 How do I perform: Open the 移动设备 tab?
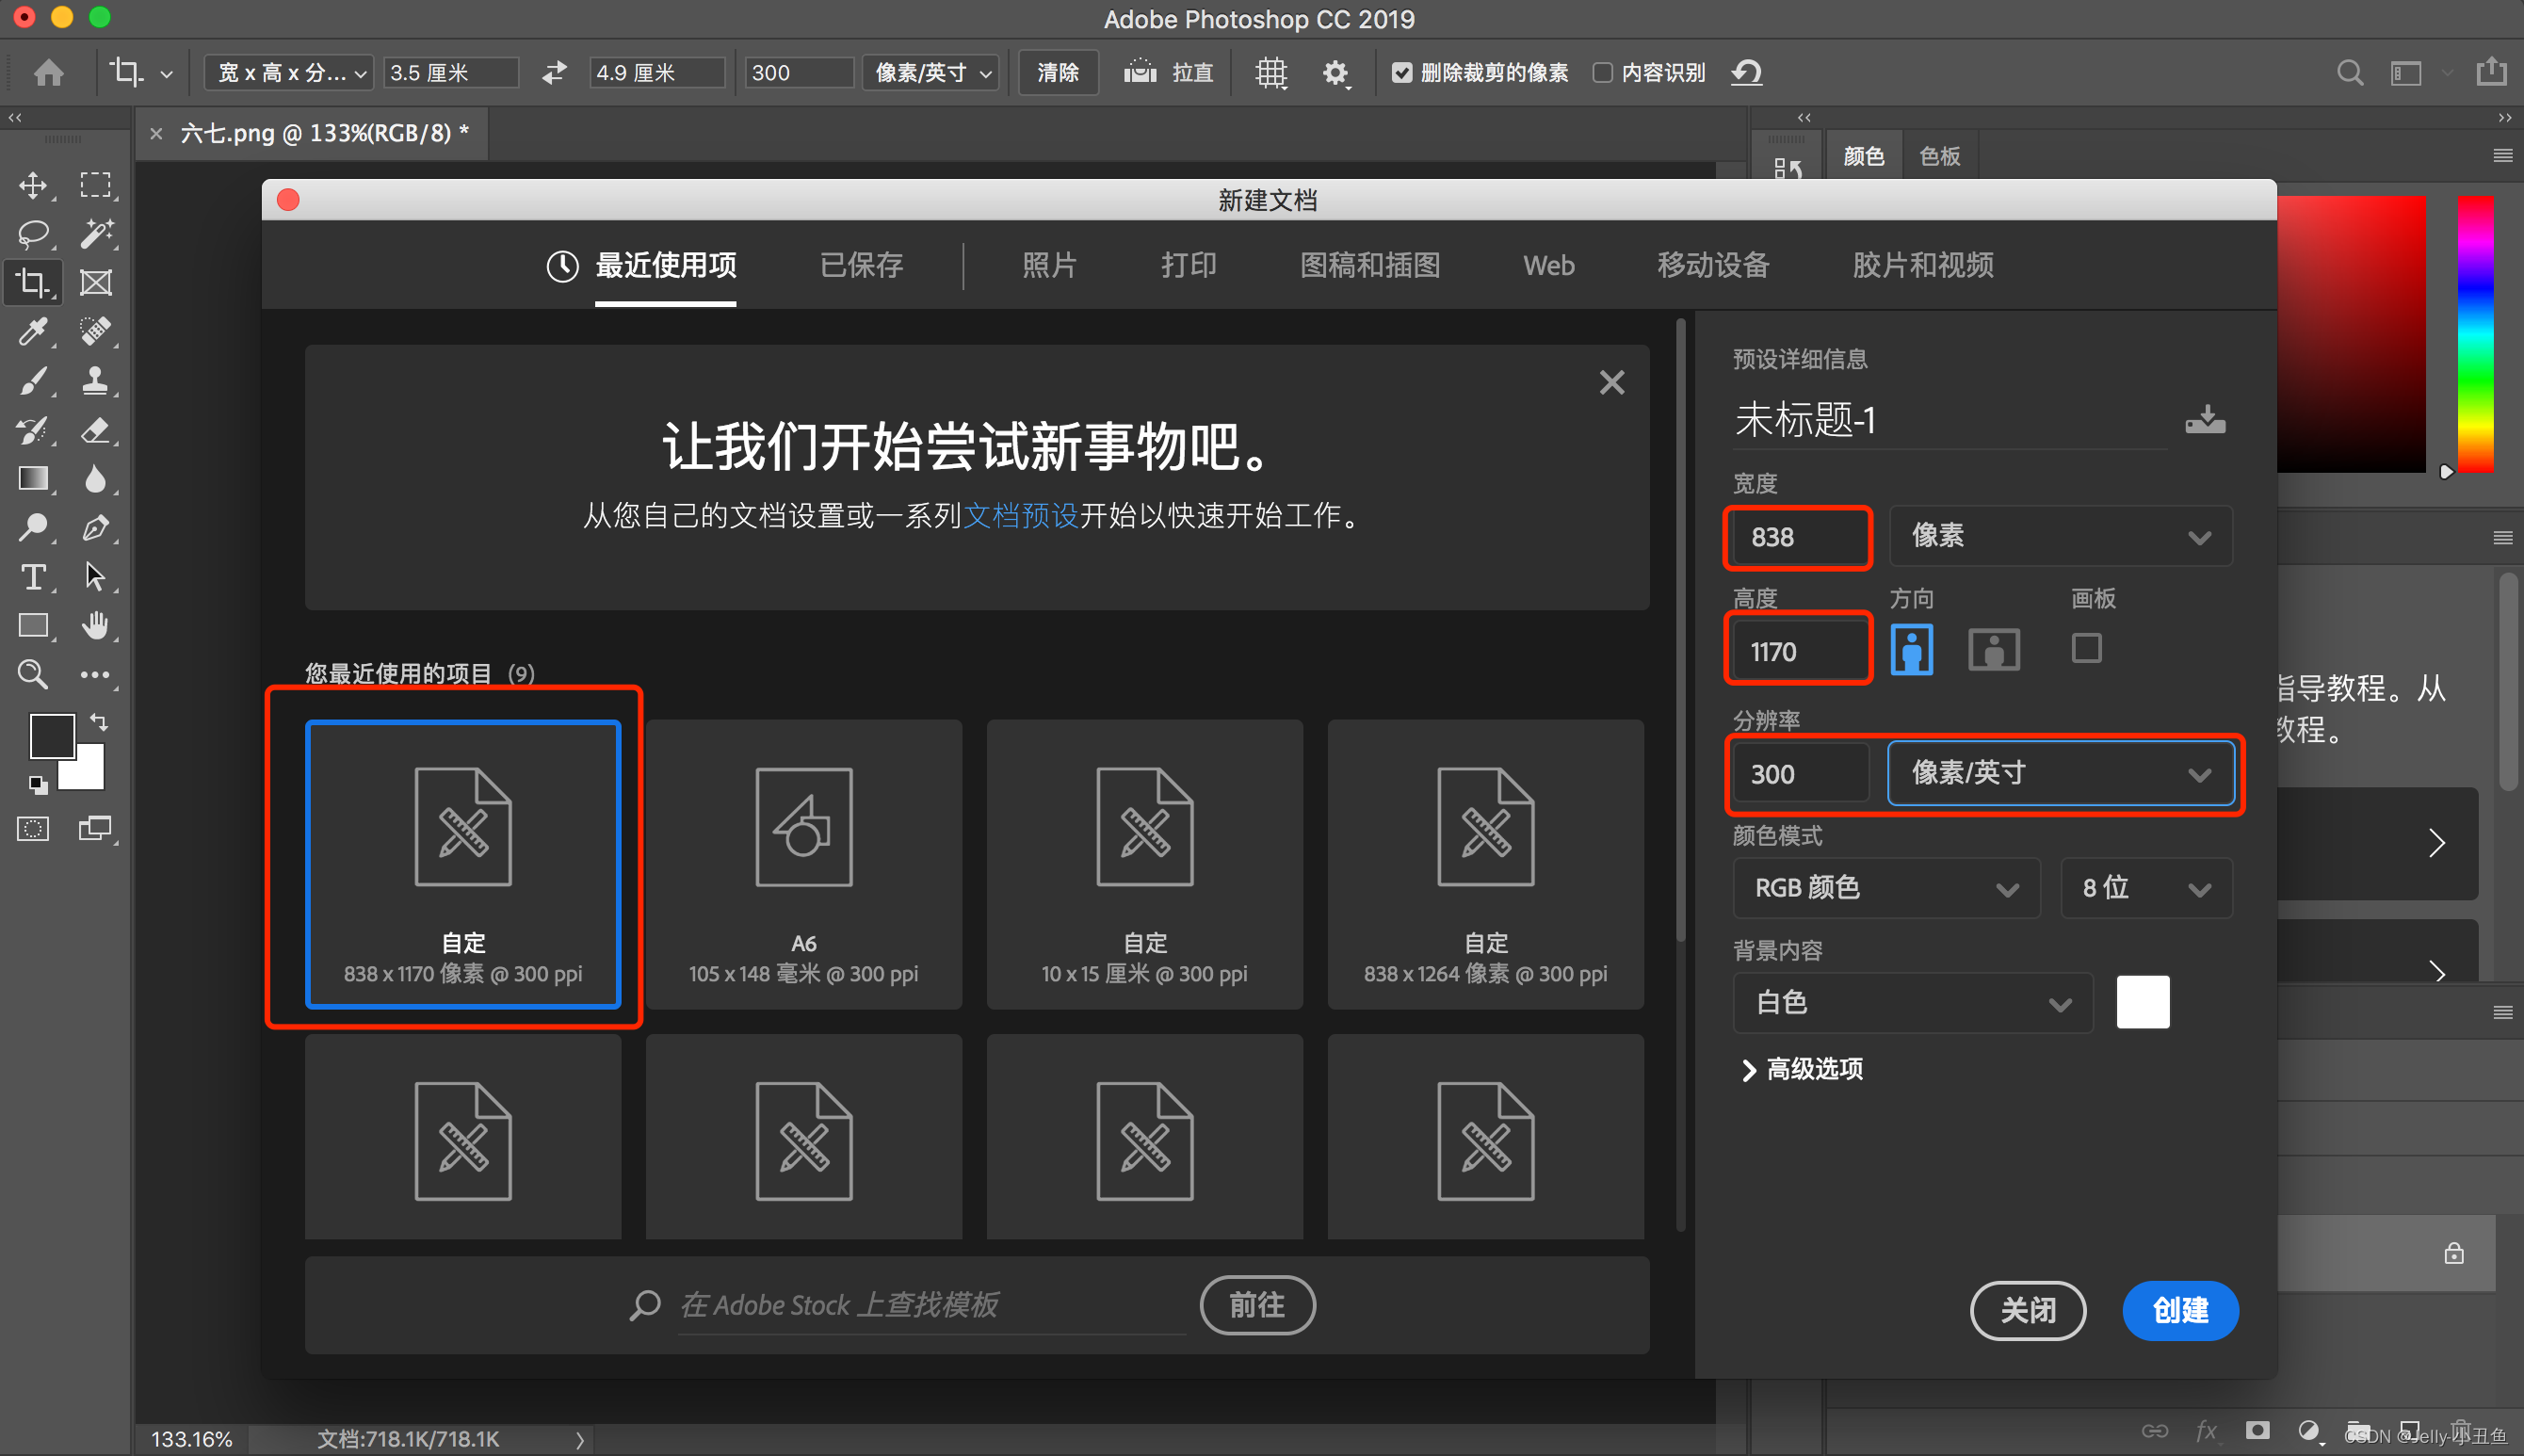[1713, 265]
